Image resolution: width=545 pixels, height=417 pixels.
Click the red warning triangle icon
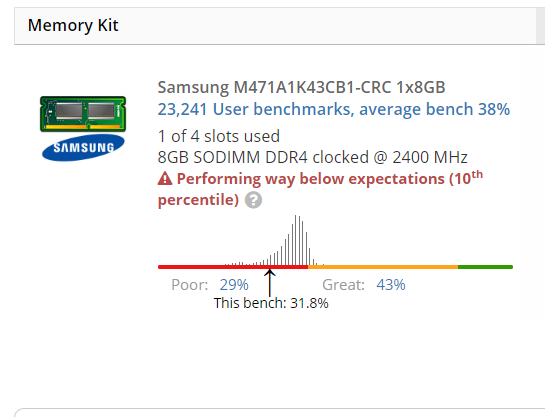(x=165, y=179)
